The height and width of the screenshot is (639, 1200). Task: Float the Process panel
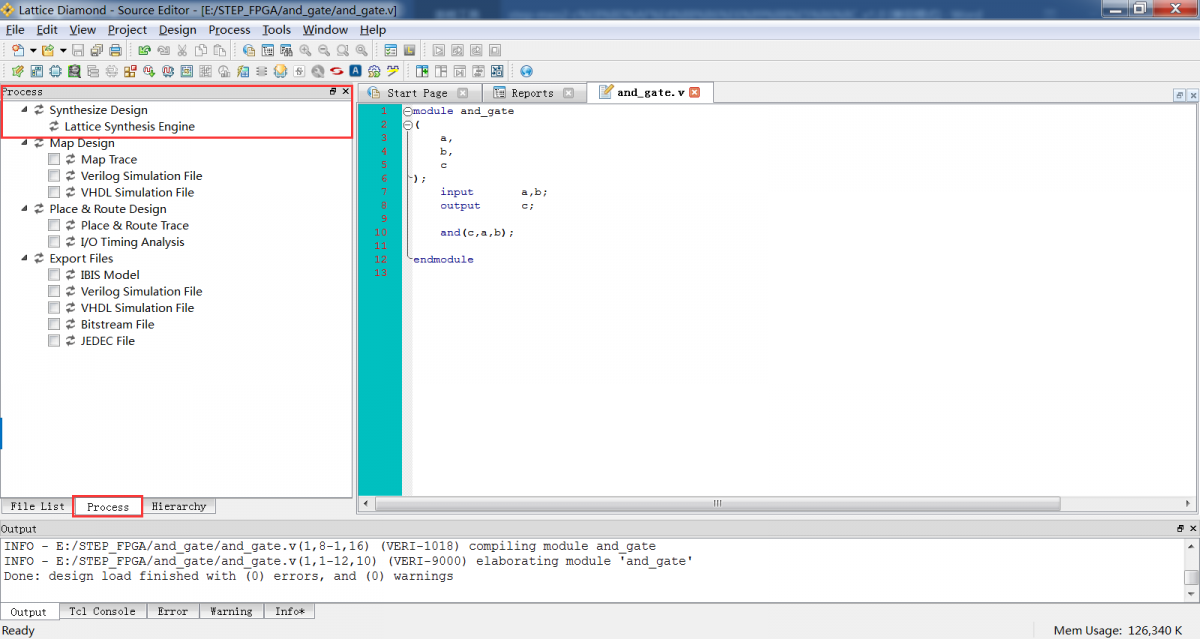pyautogui.click(x=334, y=92)
